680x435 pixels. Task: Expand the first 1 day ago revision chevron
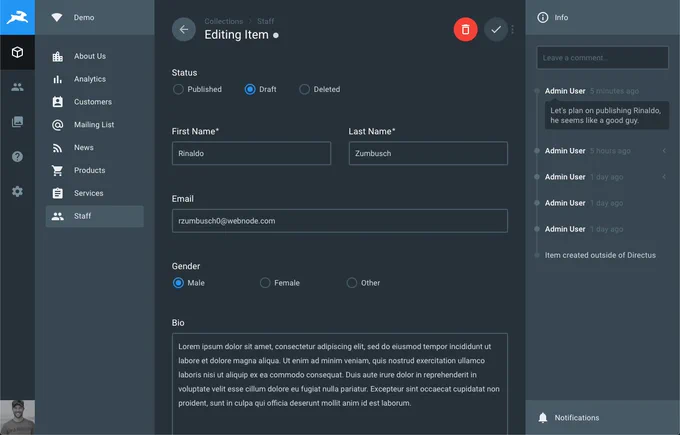click(664, 177)
